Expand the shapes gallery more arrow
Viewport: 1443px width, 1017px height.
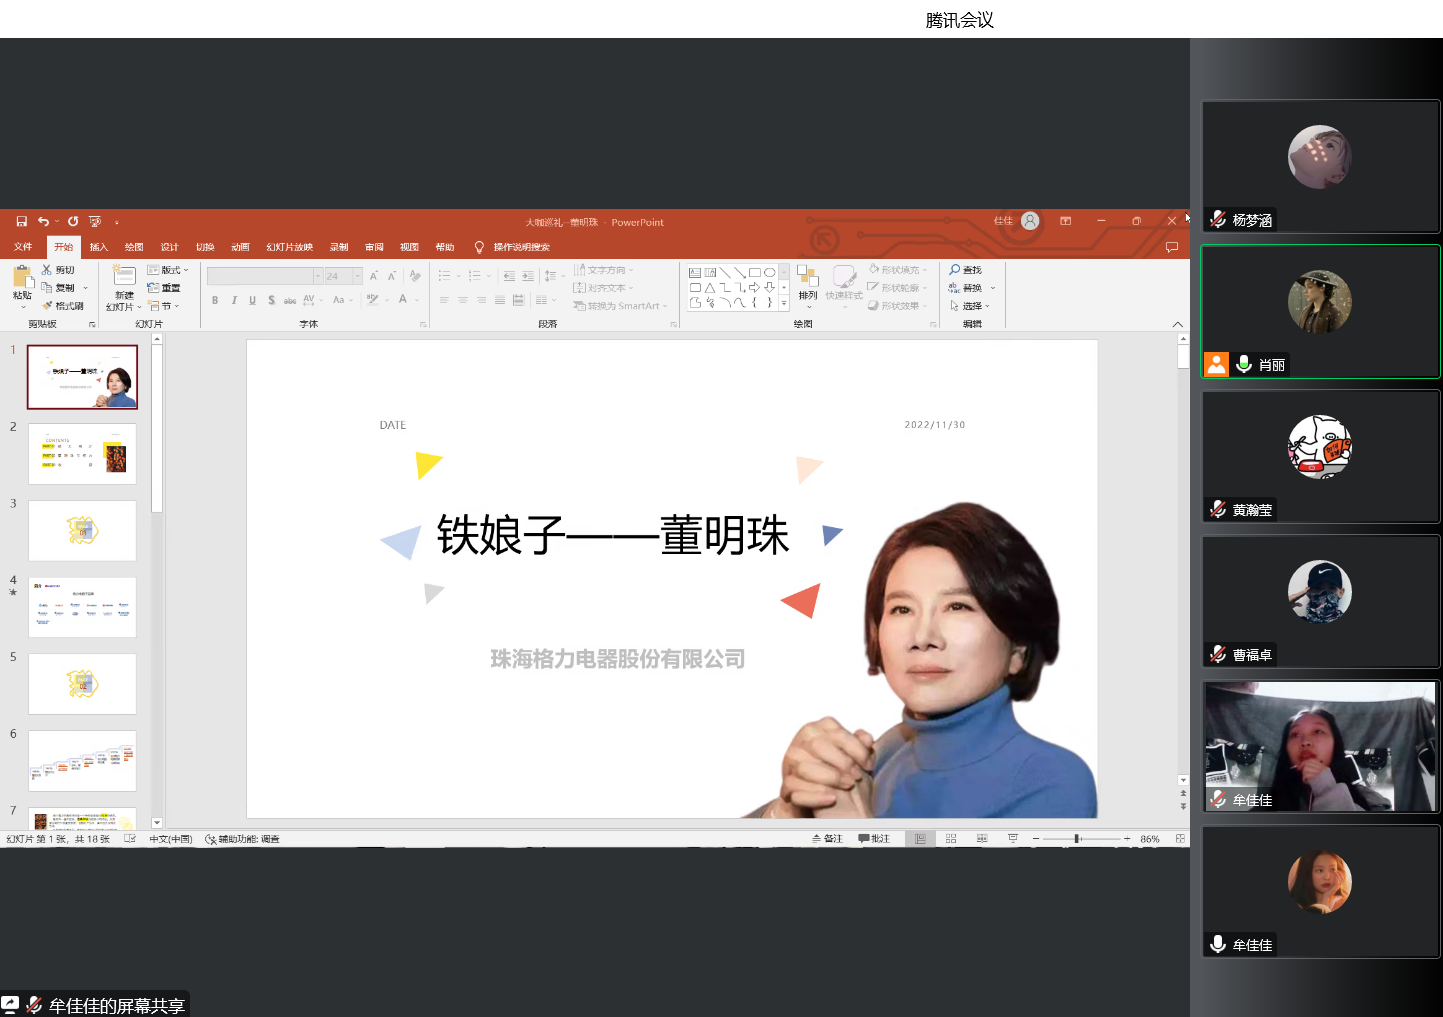(784, 303)
